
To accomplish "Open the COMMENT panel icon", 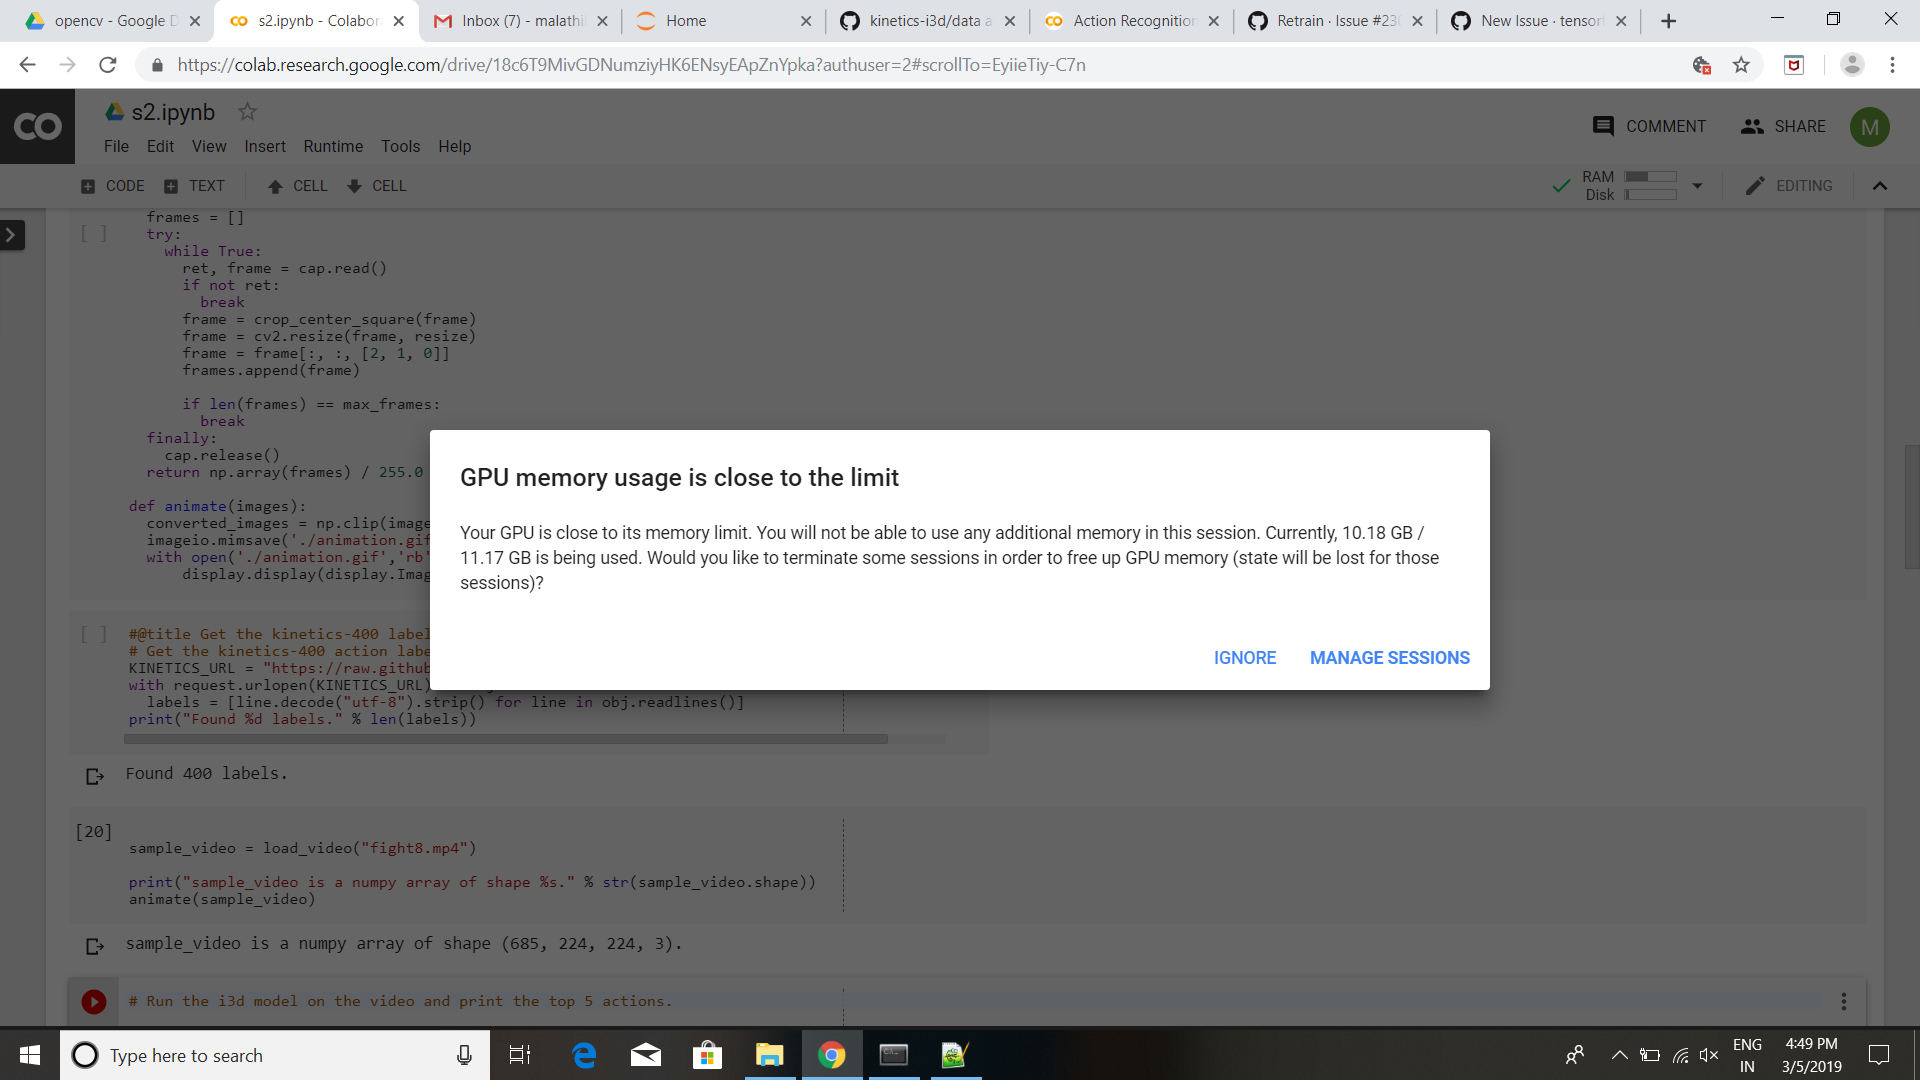I will point(1602,126).
